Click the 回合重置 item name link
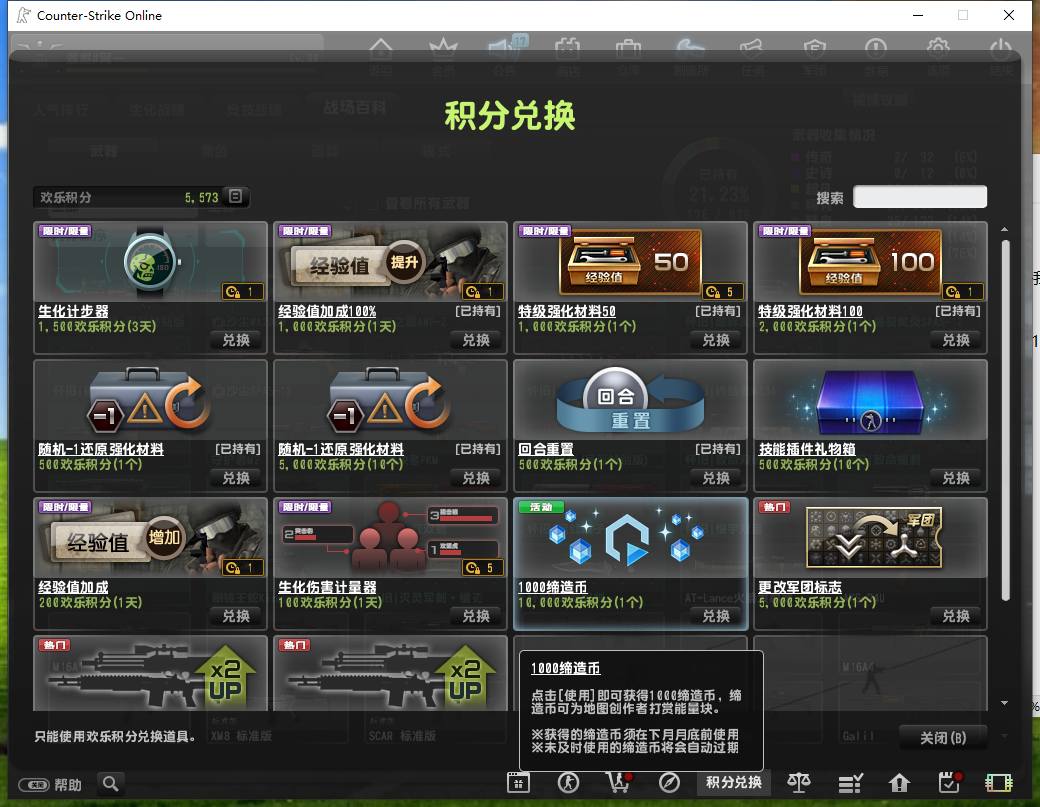1040x807 pixels. pyautogui.click(x=545, y=449)
